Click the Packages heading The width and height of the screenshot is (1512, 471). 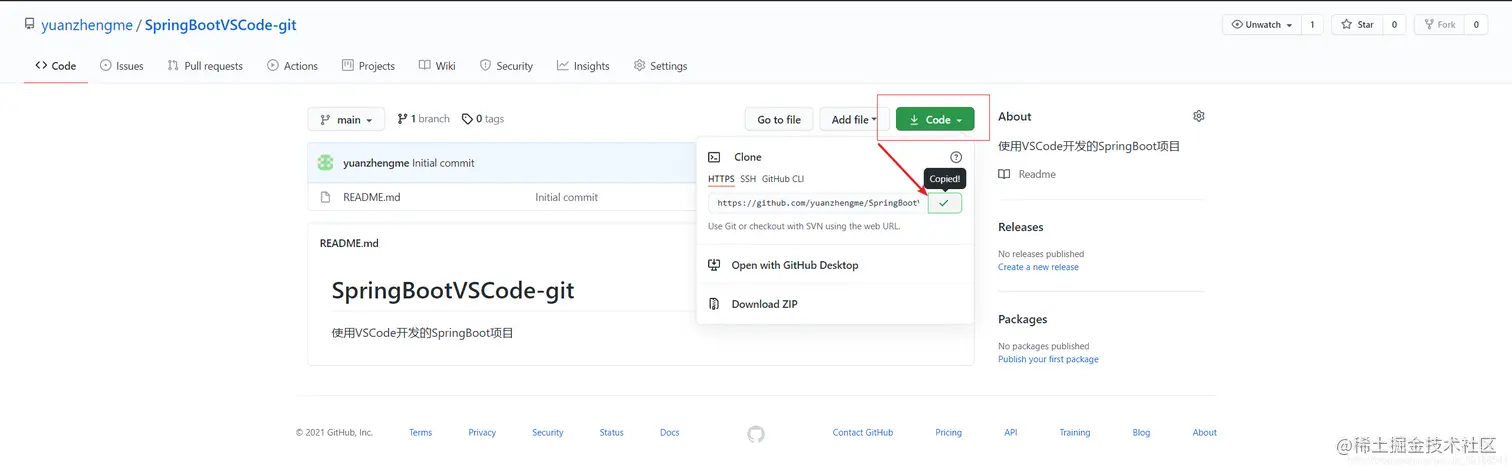(1022, 319)
